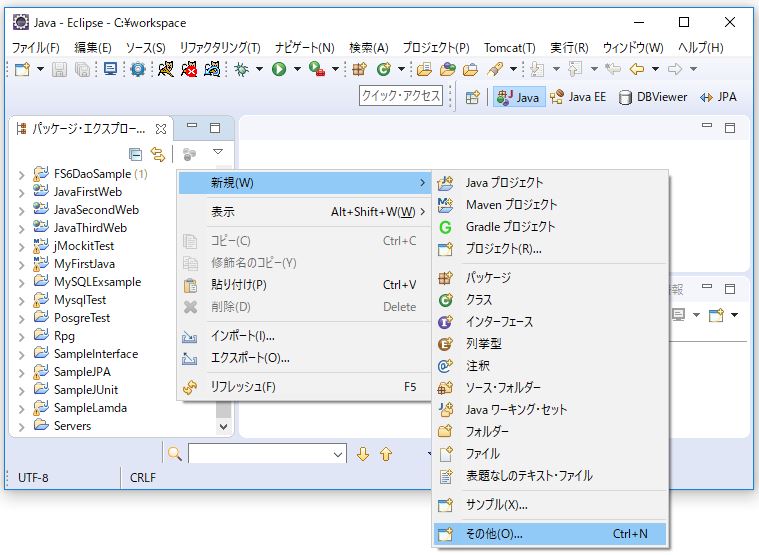759x555 pixels.
Task: Open the Package Explorer view menu triangle
Action: [218, 152]
